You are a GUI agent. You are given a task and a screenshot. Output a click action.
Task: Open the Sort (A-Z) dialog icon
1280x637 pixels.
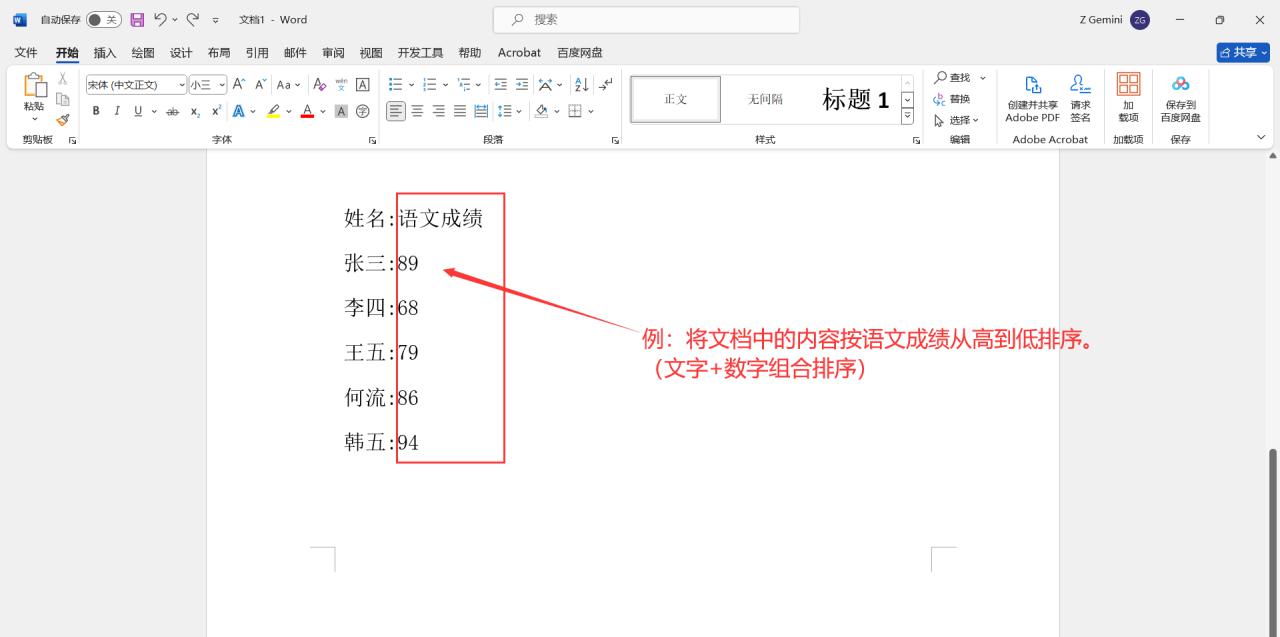point(582,85)
